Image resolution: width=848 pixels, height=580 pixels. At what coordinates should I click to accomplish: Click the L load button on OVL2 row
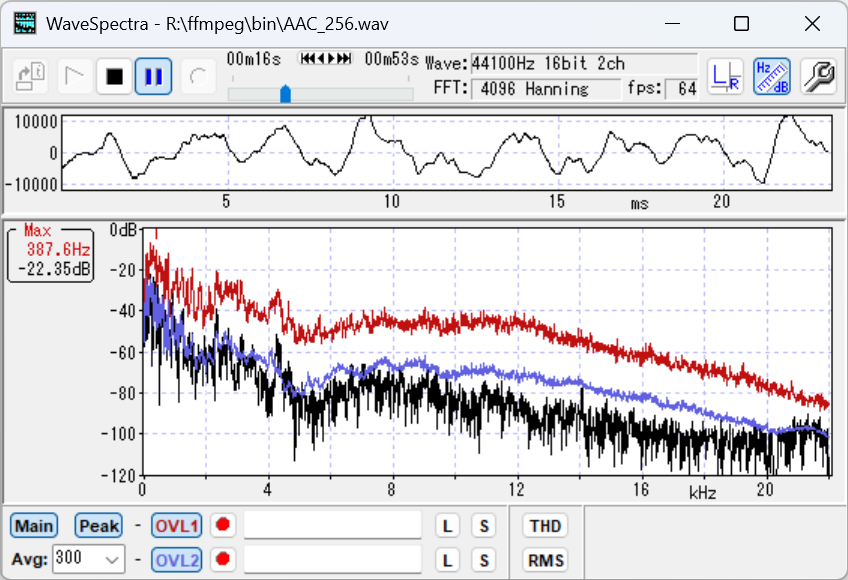tap(447, 560)
